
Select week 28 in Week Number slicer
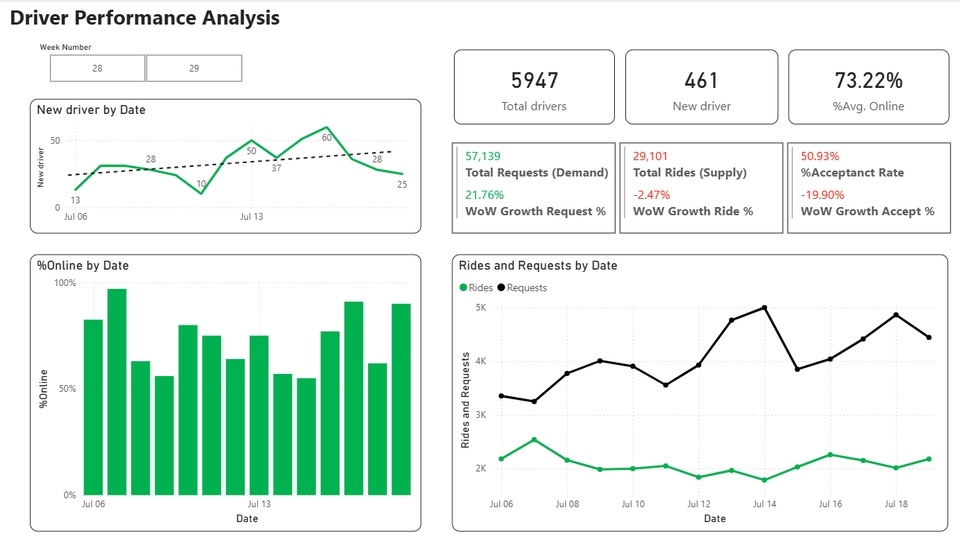(97, 68)
